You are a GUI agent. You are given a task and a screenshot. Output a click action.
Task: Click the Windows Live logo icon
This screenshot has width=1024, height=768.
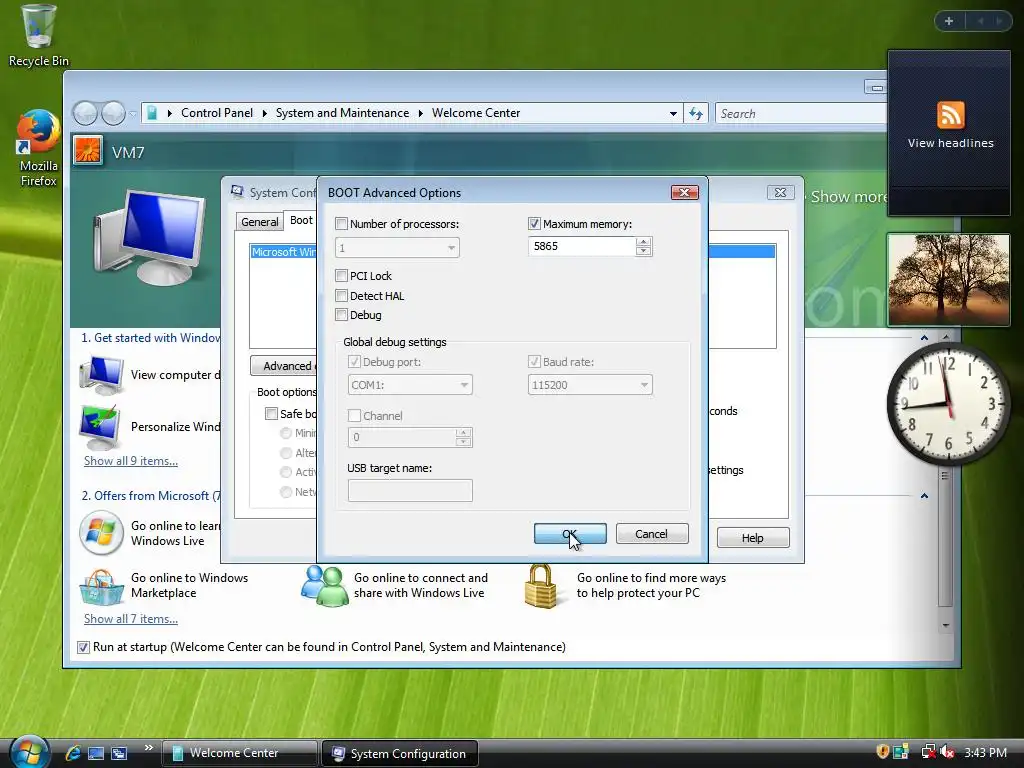(101, 533)
